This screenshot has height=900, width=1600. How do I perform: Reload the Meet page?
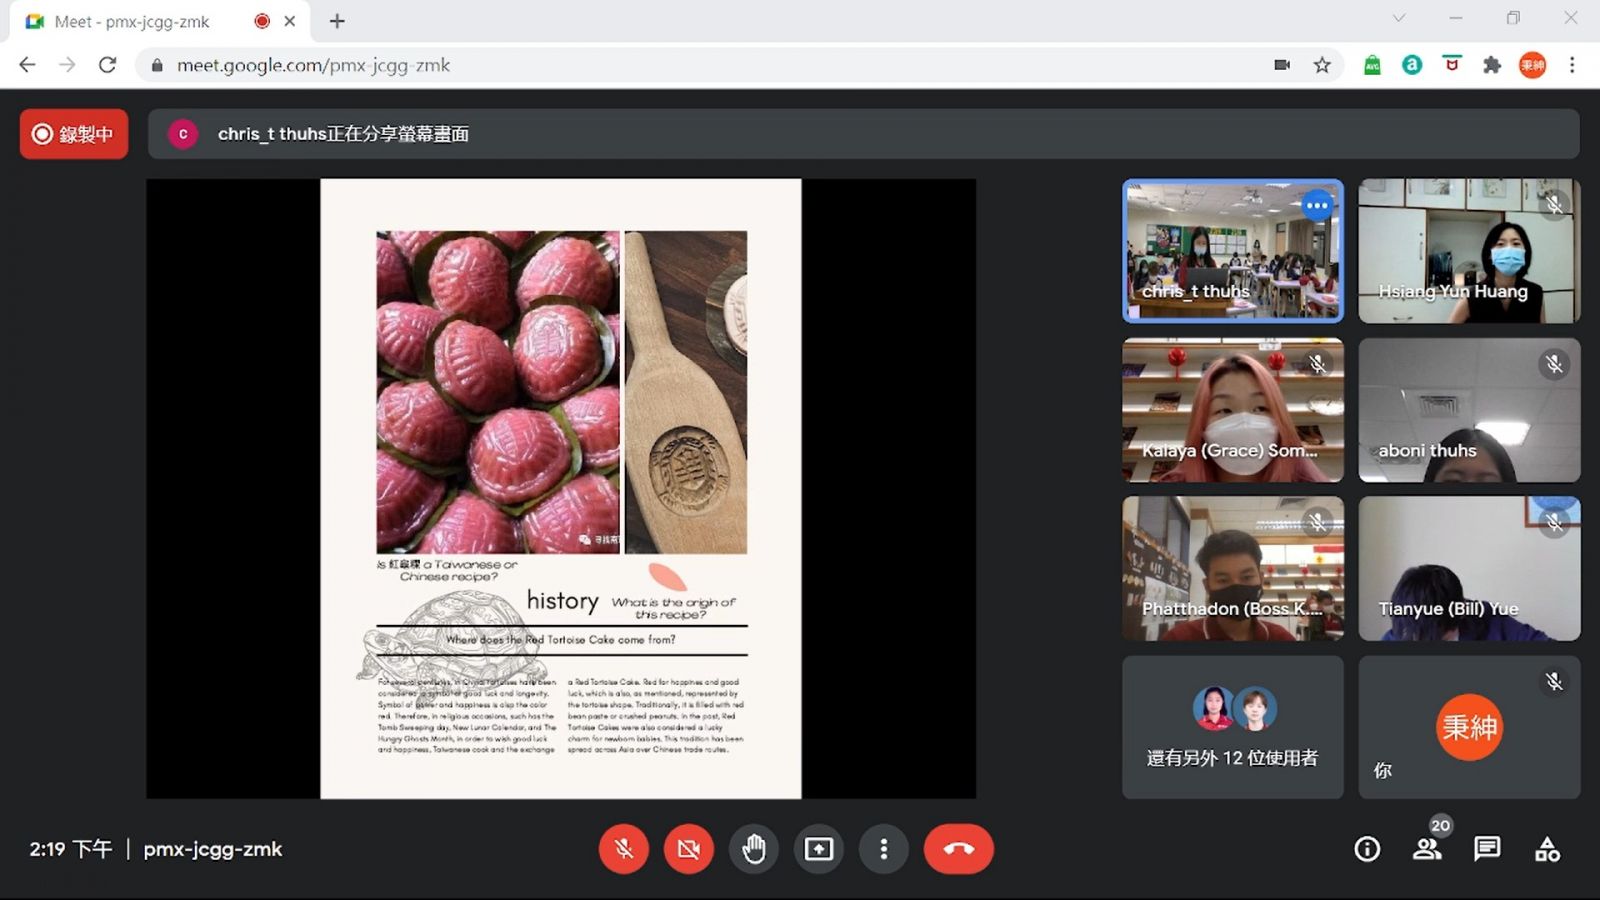[x=107, y=65]
